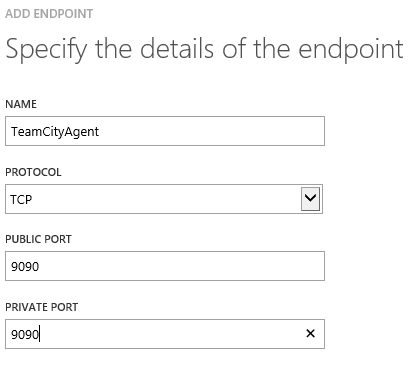420x368 pixels.
Task: Expand the TCP protocol combo box
Action: click(x=164, y=199)
